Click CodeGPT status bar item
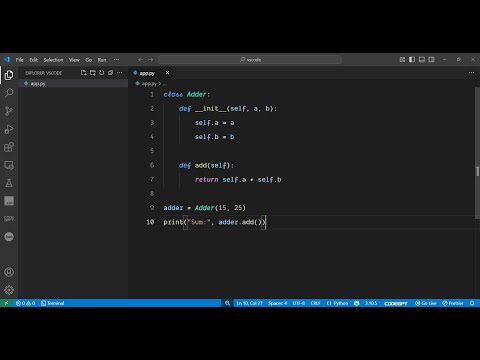The height and width of the screenshot is (360, 480). 396,303
